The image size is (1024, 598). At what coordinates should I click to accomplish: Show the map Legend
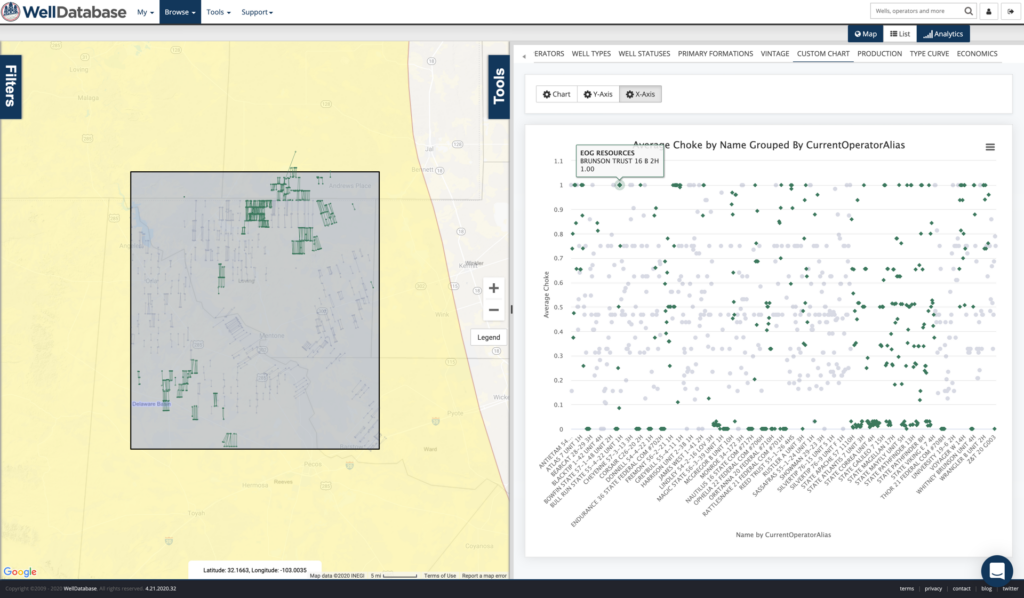click(x=488, y=338)
